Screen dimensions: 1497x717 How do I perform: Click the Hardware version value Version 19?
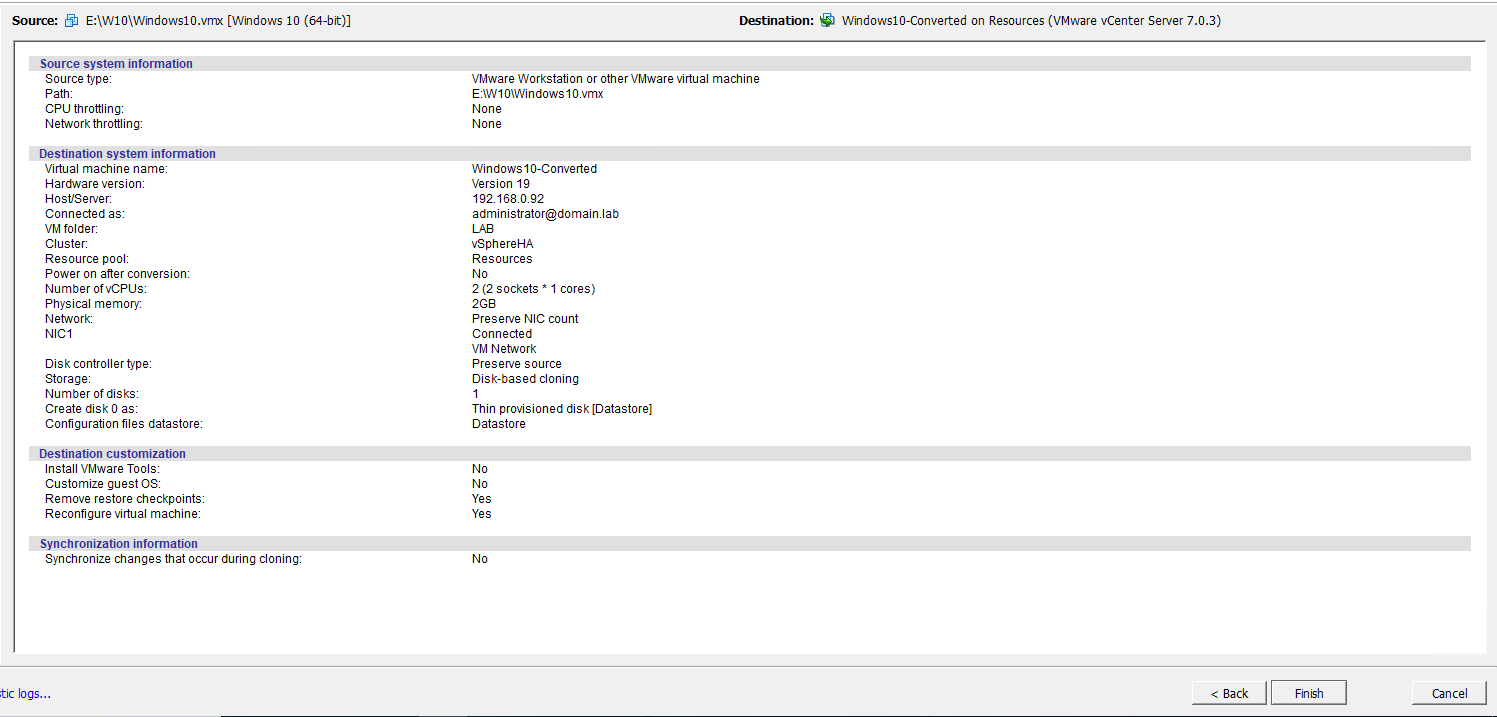pos(501,184)
